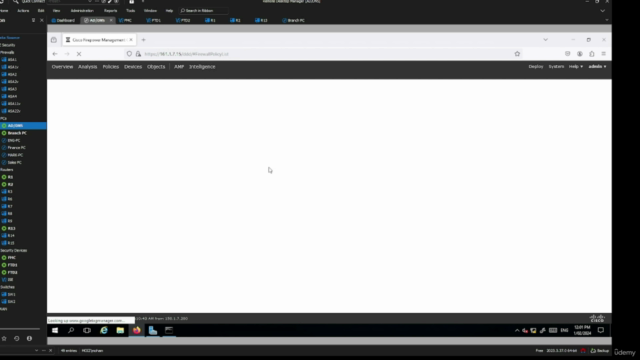Select ASA3 in the navigation tree
This screenshot has width=640, height=360.
(12, 89)
